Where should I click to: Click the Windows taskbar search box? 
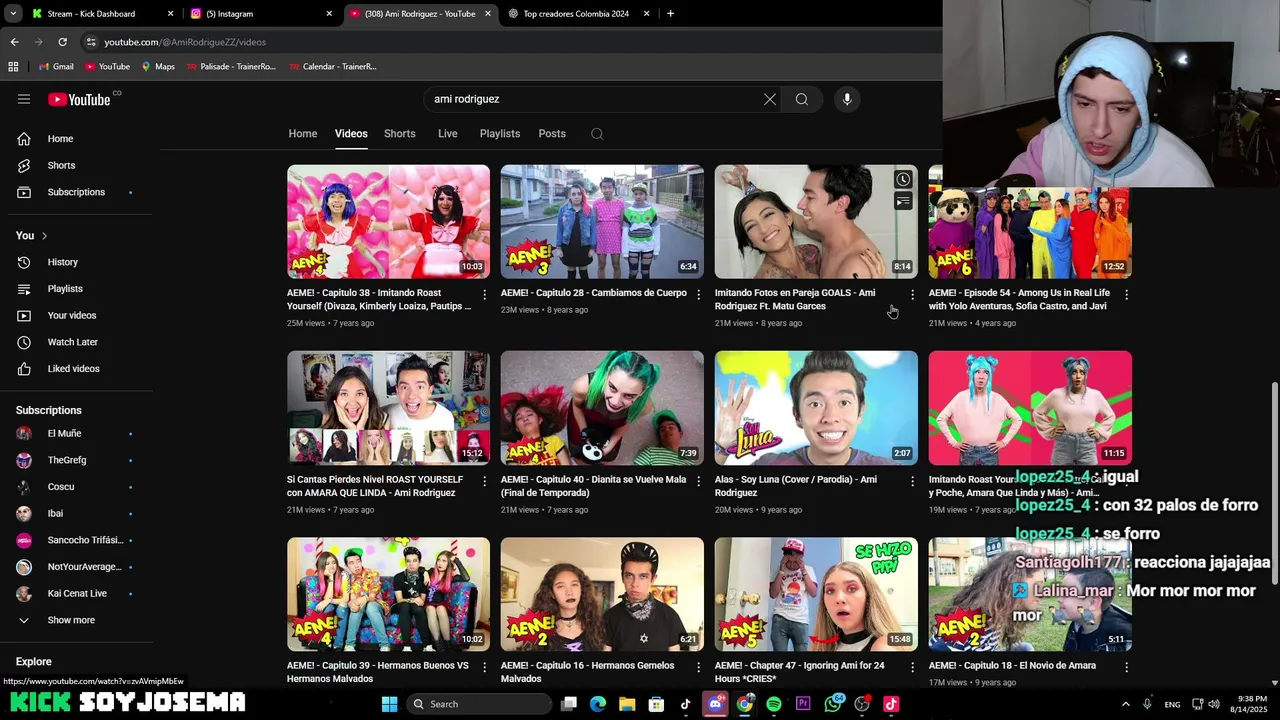[x=480, y=704]
